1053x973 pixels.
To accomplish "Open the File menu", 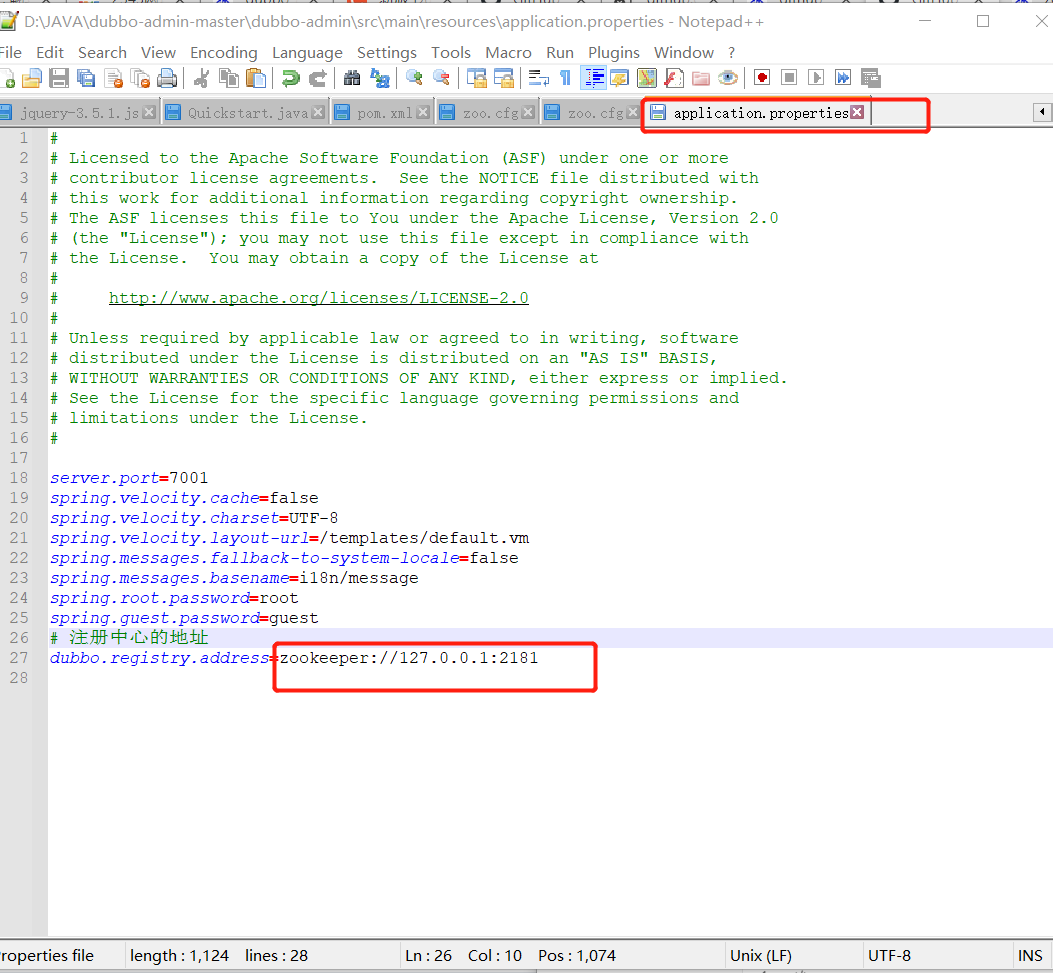I will tap(10, 52).
